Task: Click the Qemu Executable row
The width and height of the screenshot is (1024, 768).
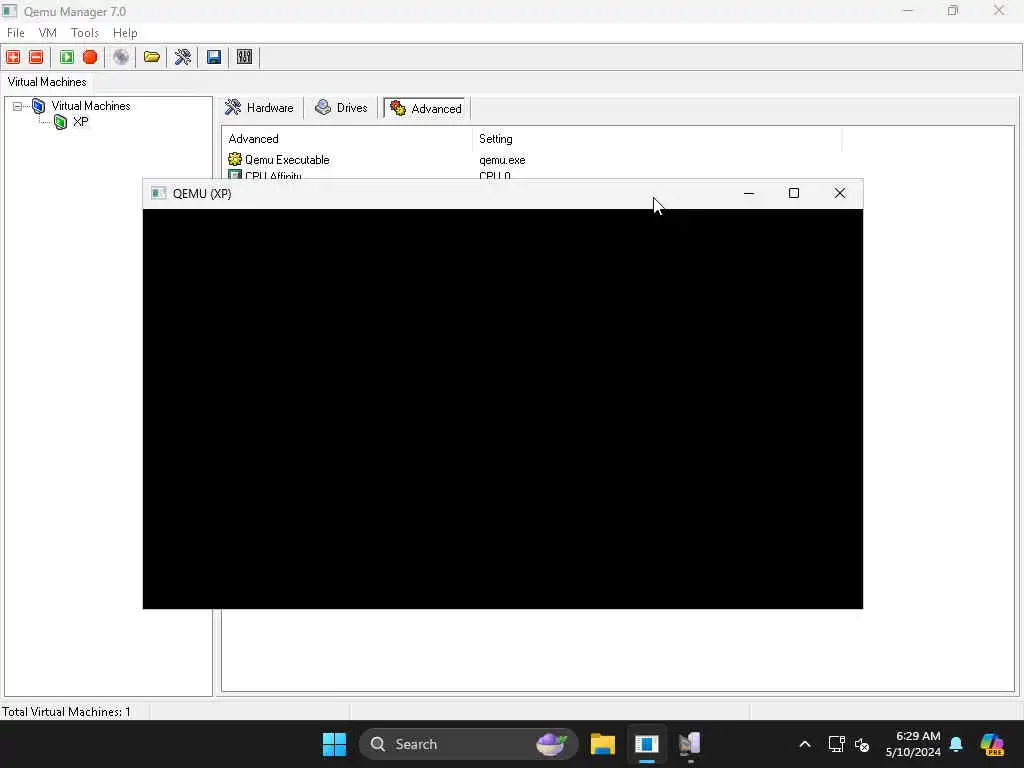Action: coord(287,160)
